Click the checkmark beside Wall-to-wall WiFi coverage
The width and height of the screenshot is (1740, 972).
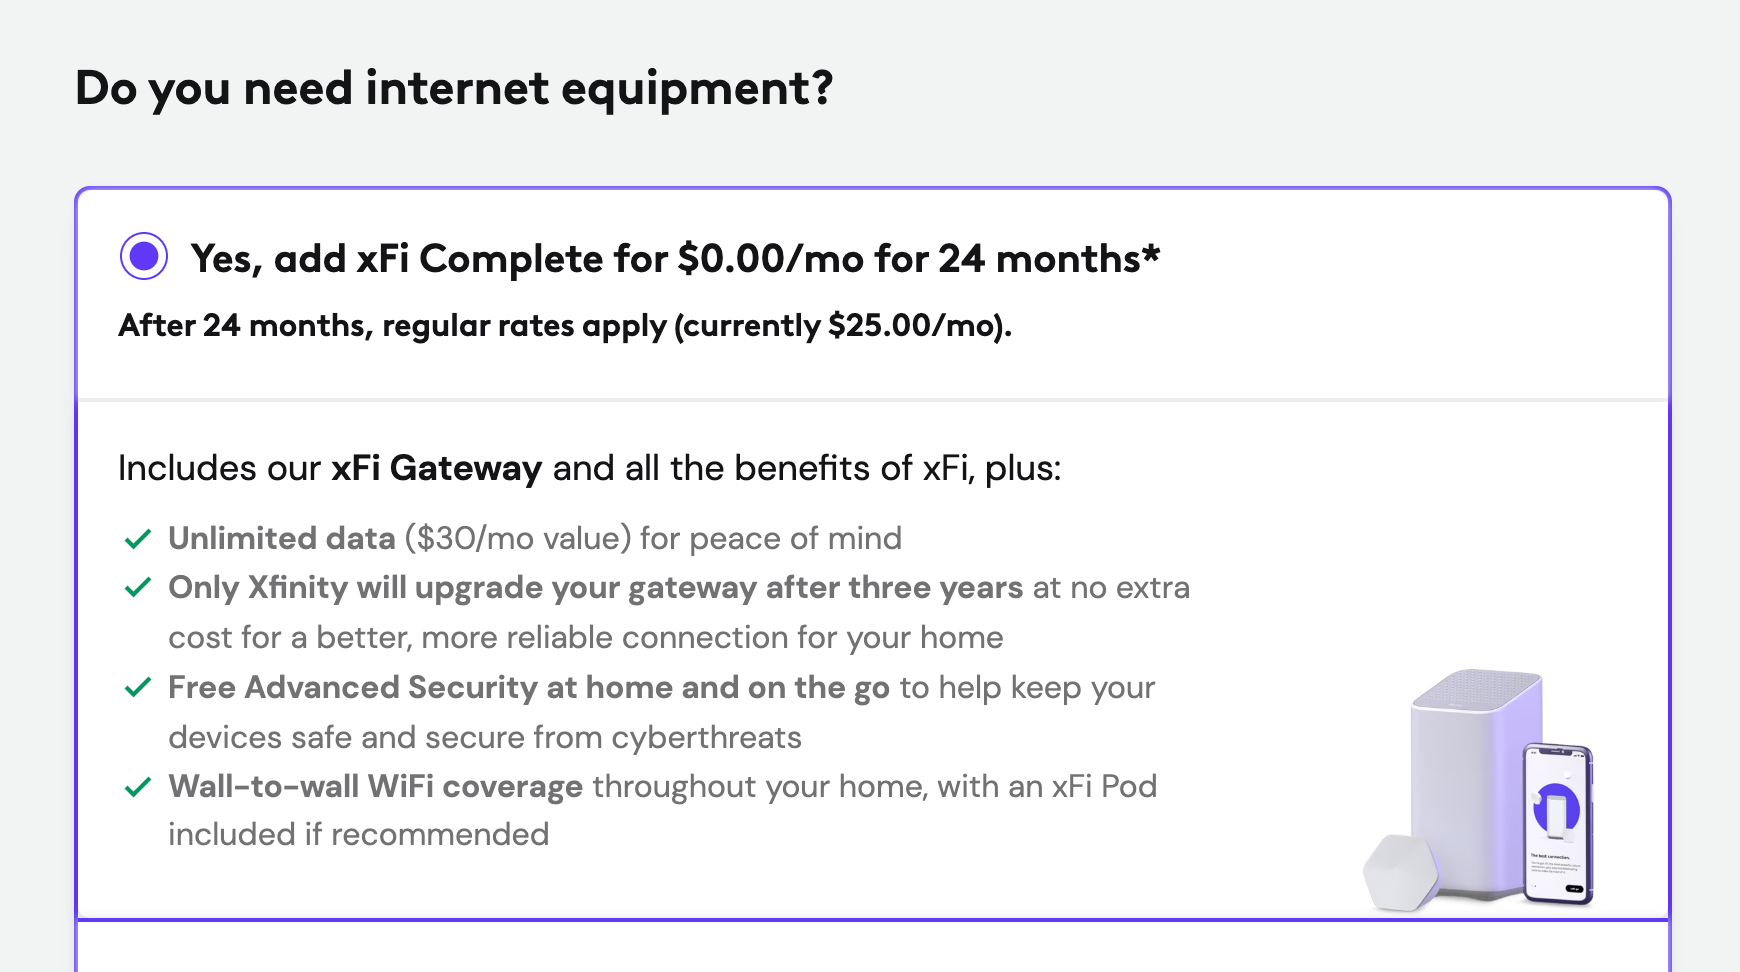pyautogui.click(x=138, y=787)
